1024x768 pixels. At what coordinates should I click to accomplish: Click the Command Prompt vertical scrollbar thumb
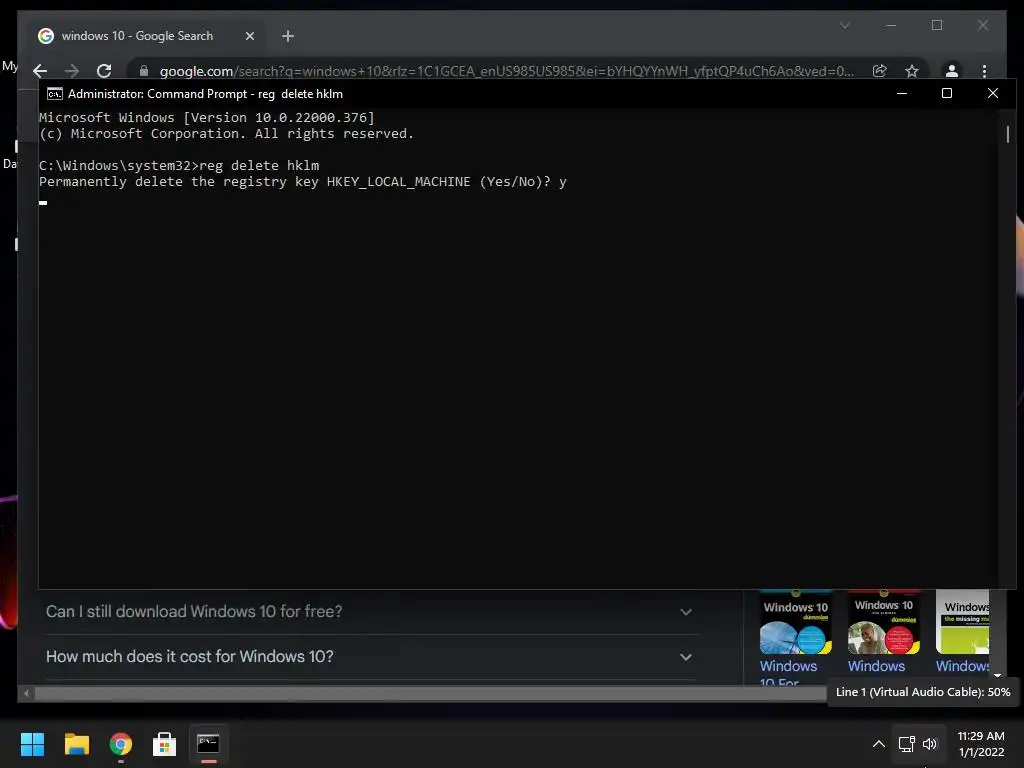pyautogui.click(x=1008, y=135)
